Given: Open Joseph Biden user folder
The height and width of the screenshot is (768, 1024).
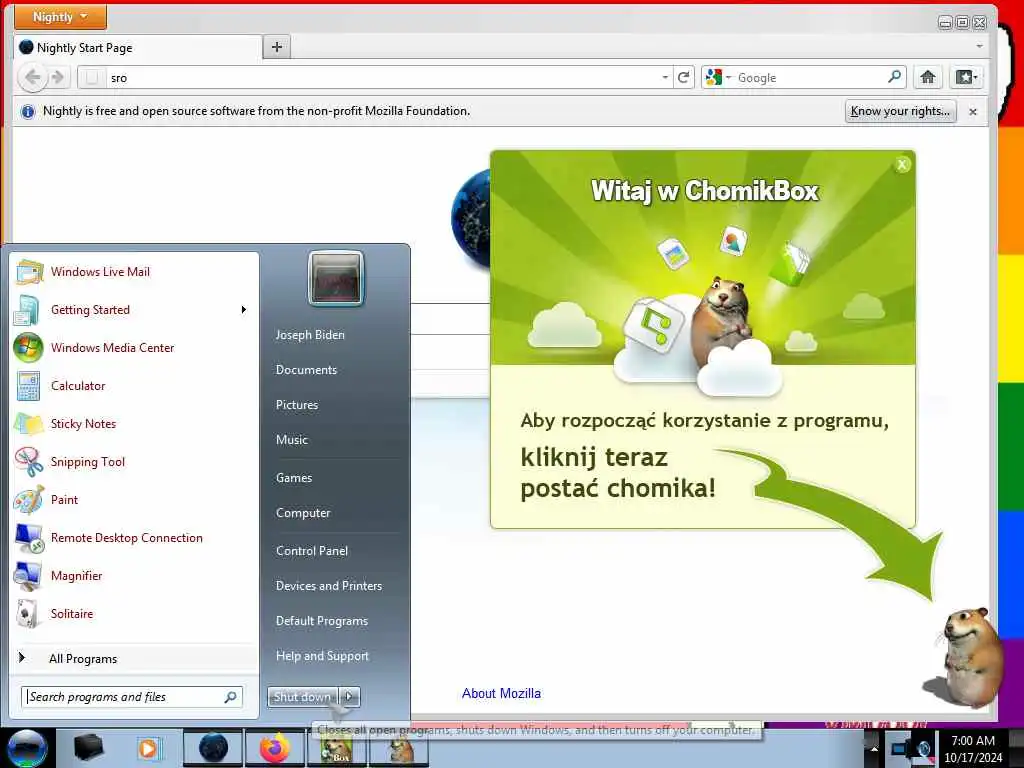Looking at the screenshot, I should [310, 334].
